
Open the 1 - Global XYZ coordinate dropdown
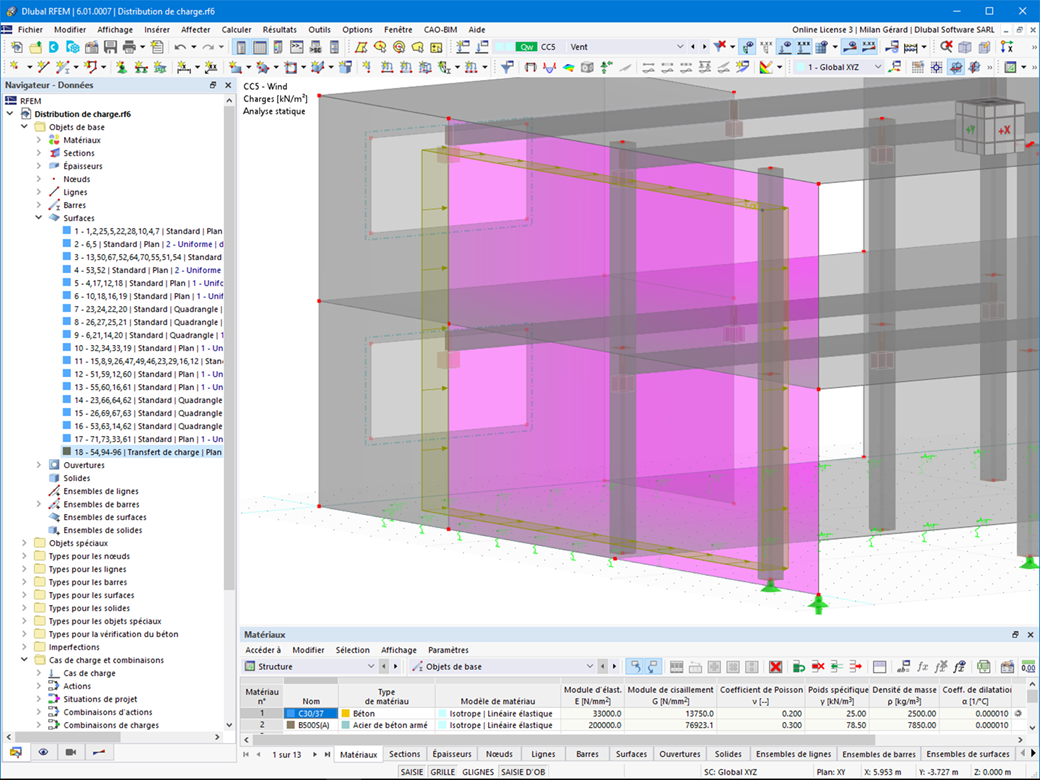click(x=878, y=67)
